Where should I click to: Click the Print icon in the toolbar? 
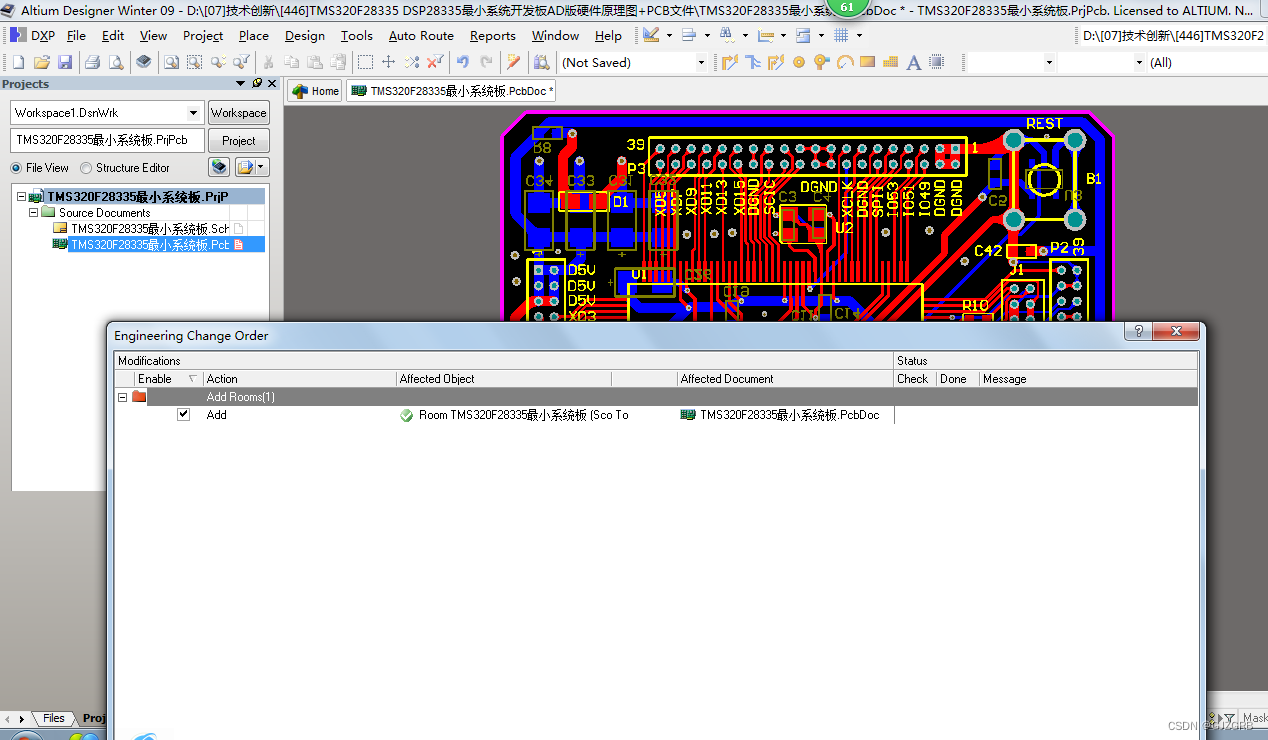coord(92,62)
